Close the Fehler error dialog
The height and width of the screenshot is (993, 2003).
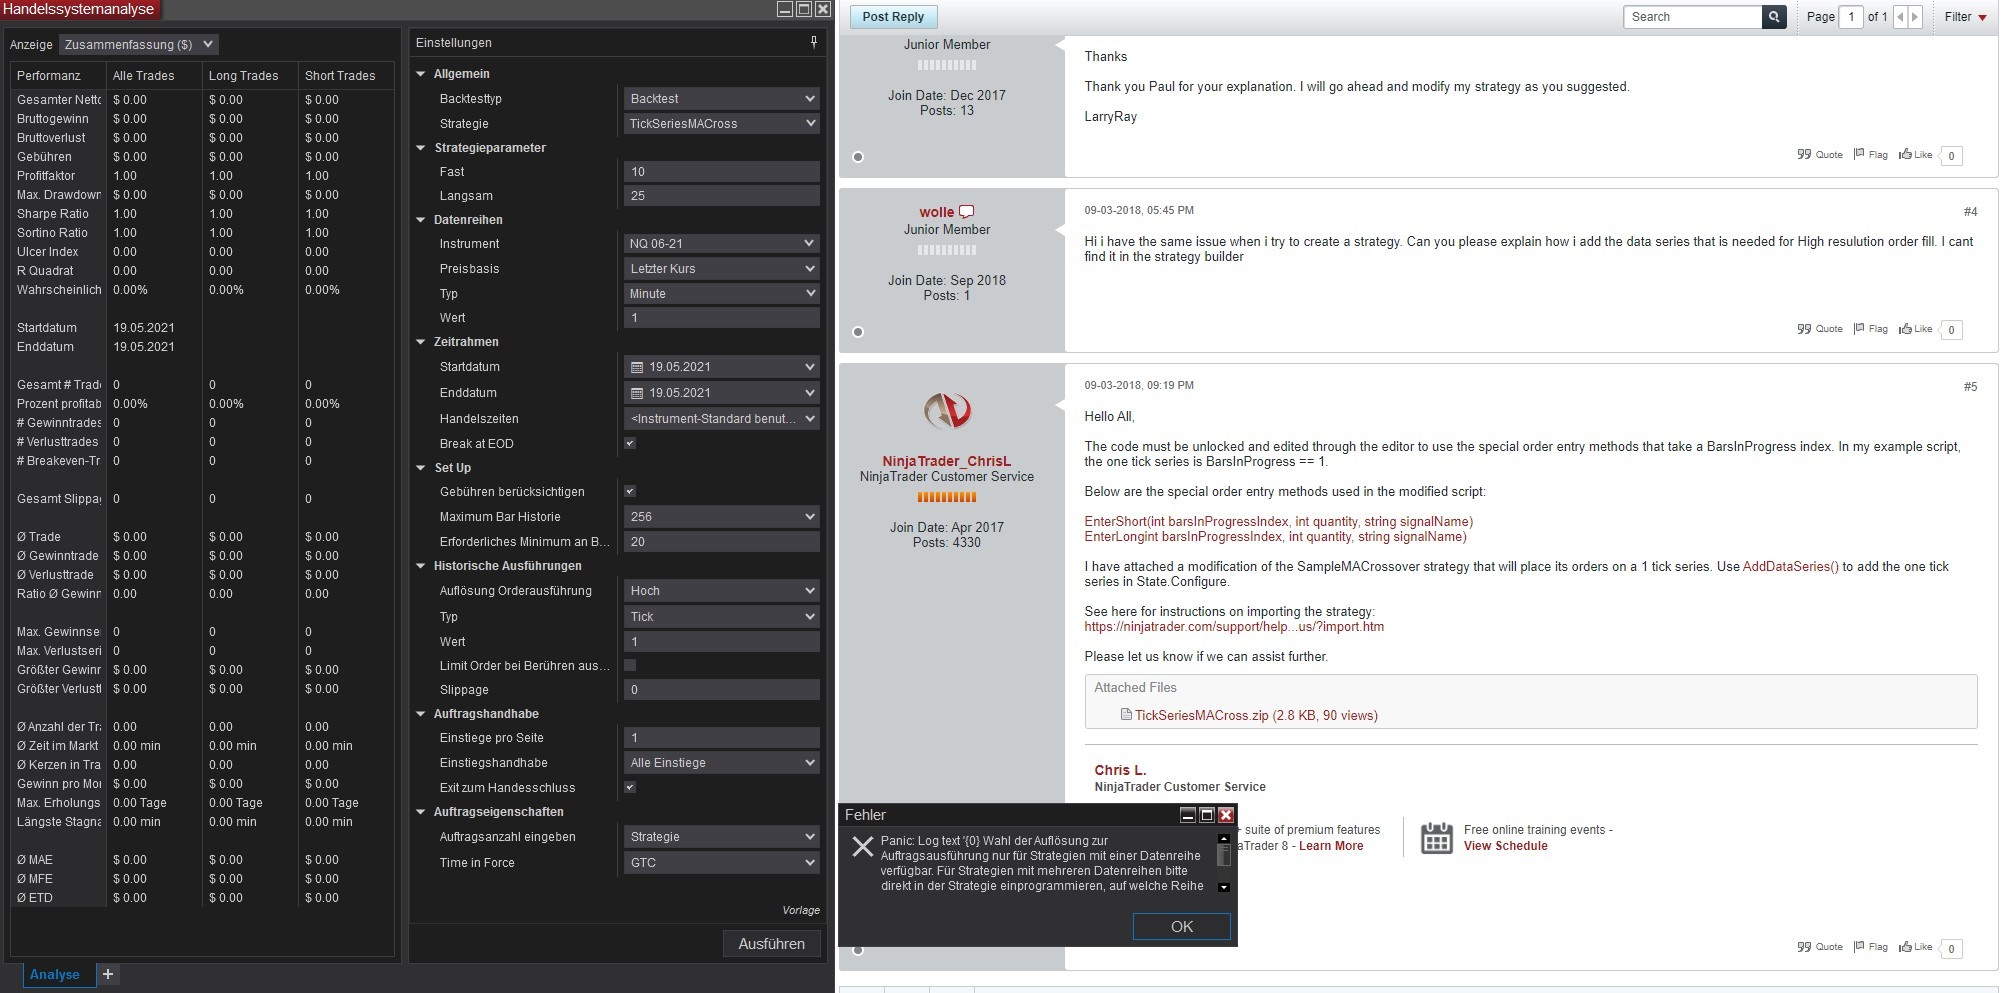[1226, 815]
